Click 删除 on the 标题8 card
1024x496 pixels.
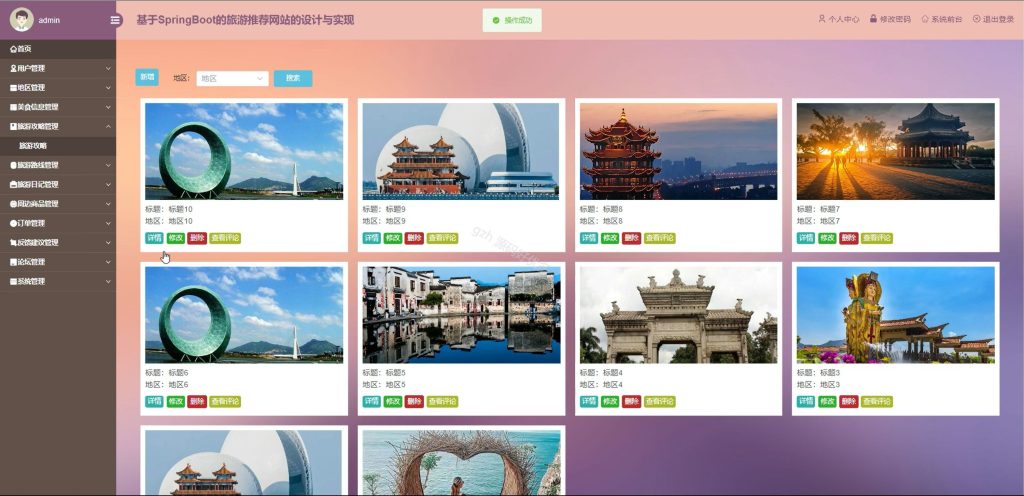click(632, 238)
